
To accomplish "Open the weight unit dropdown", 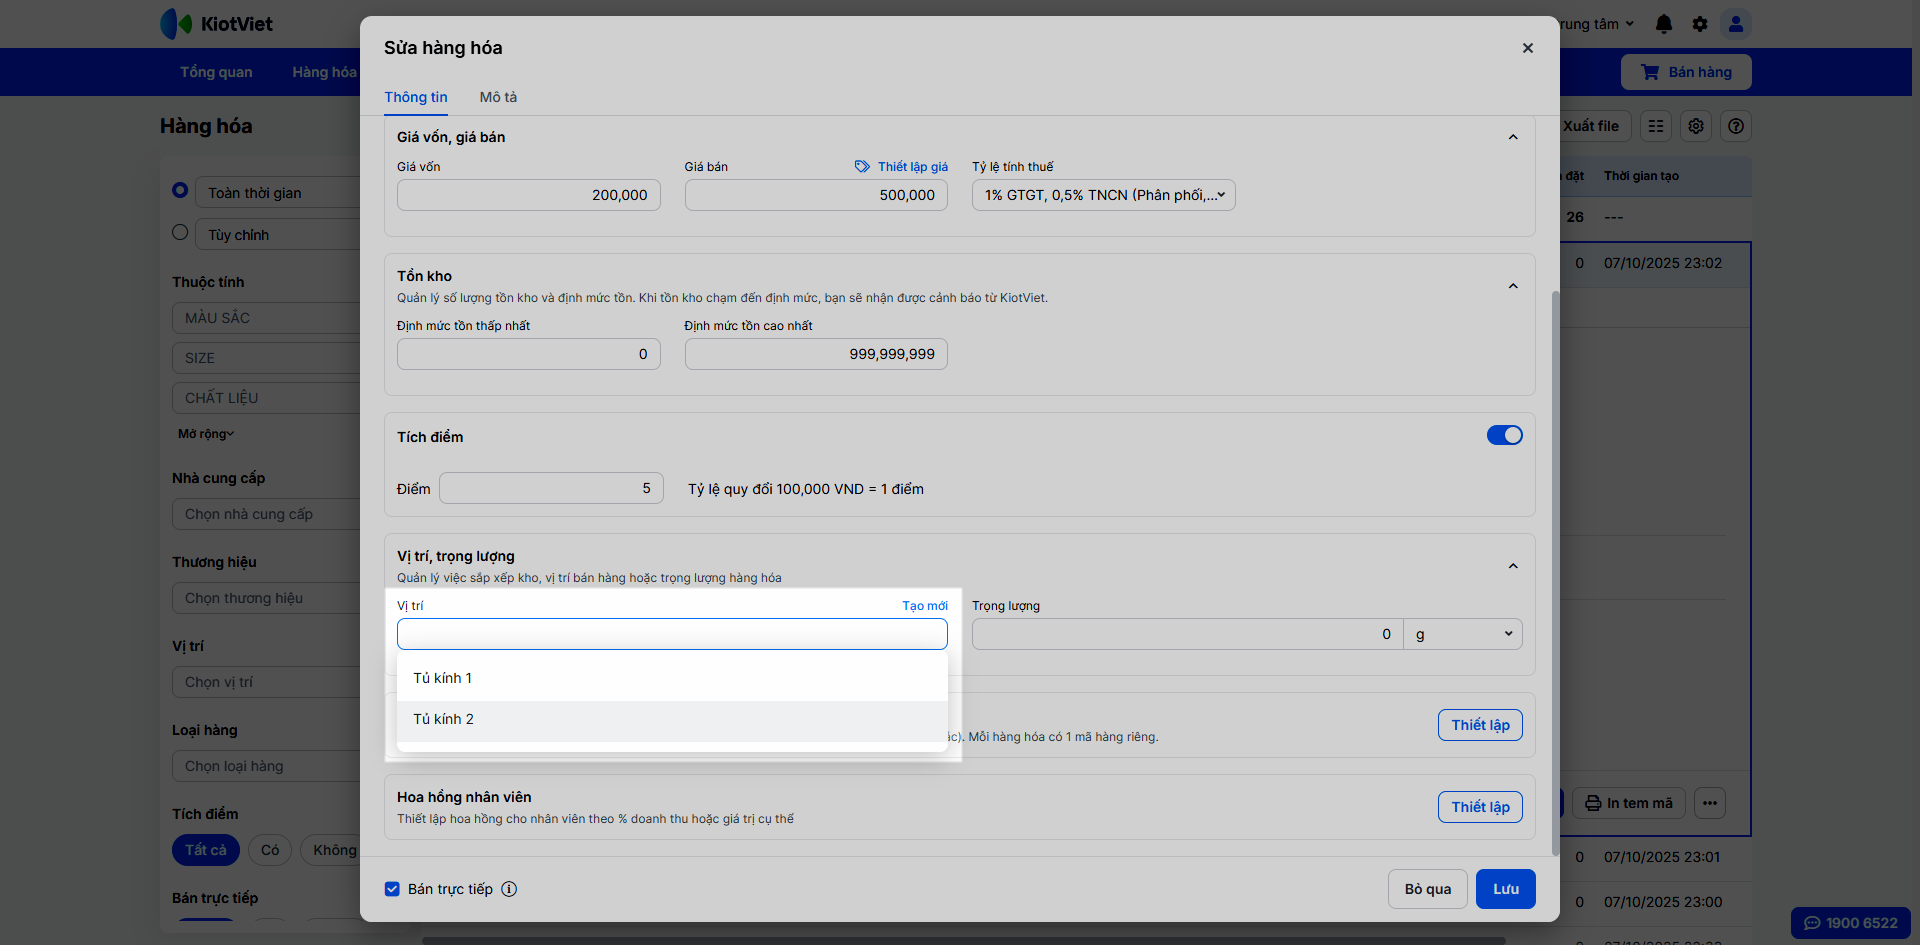I will pyautogui.click(x=1462, y=634).
